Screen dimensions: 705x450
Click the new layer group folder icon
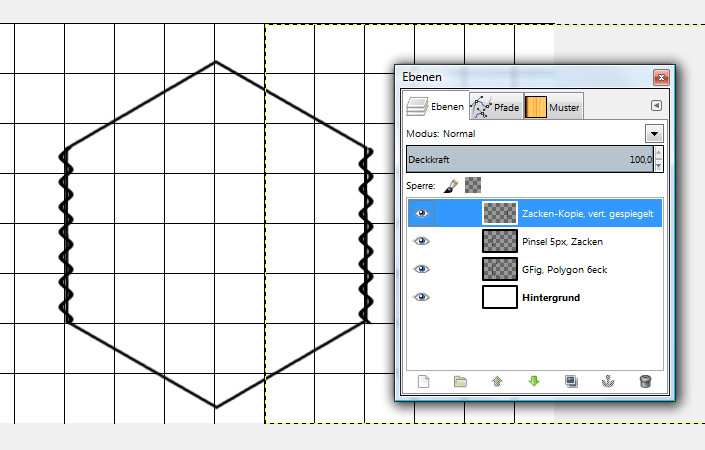point(460,381)
